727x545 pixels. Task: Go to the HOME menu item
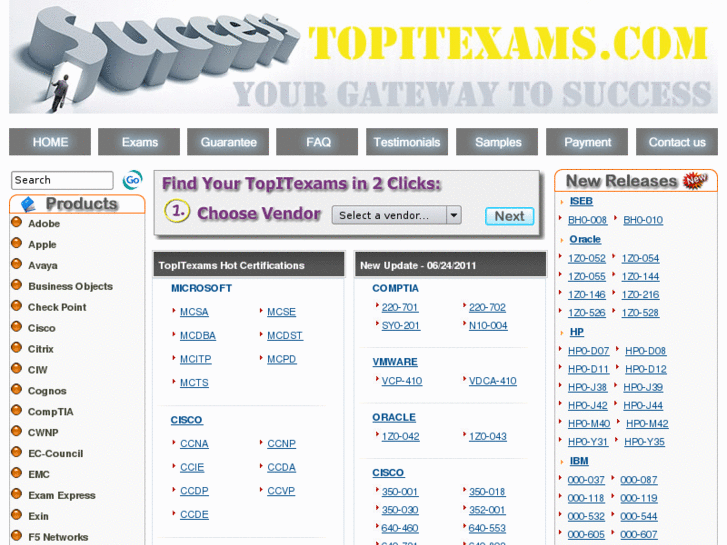50,142
